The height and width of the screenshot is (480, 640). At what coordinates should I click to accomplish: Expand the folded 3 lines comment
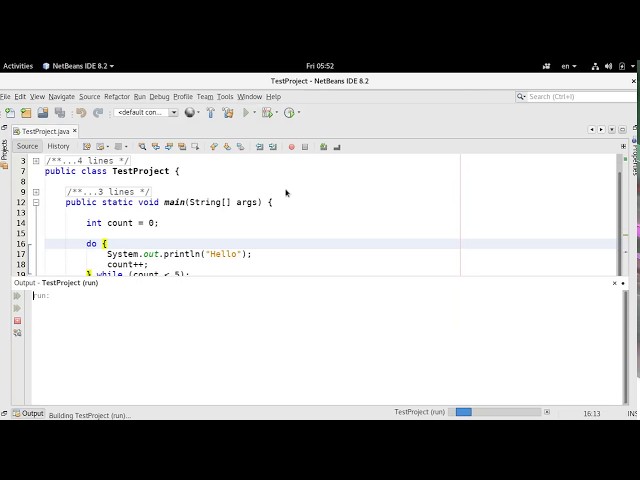36,192
